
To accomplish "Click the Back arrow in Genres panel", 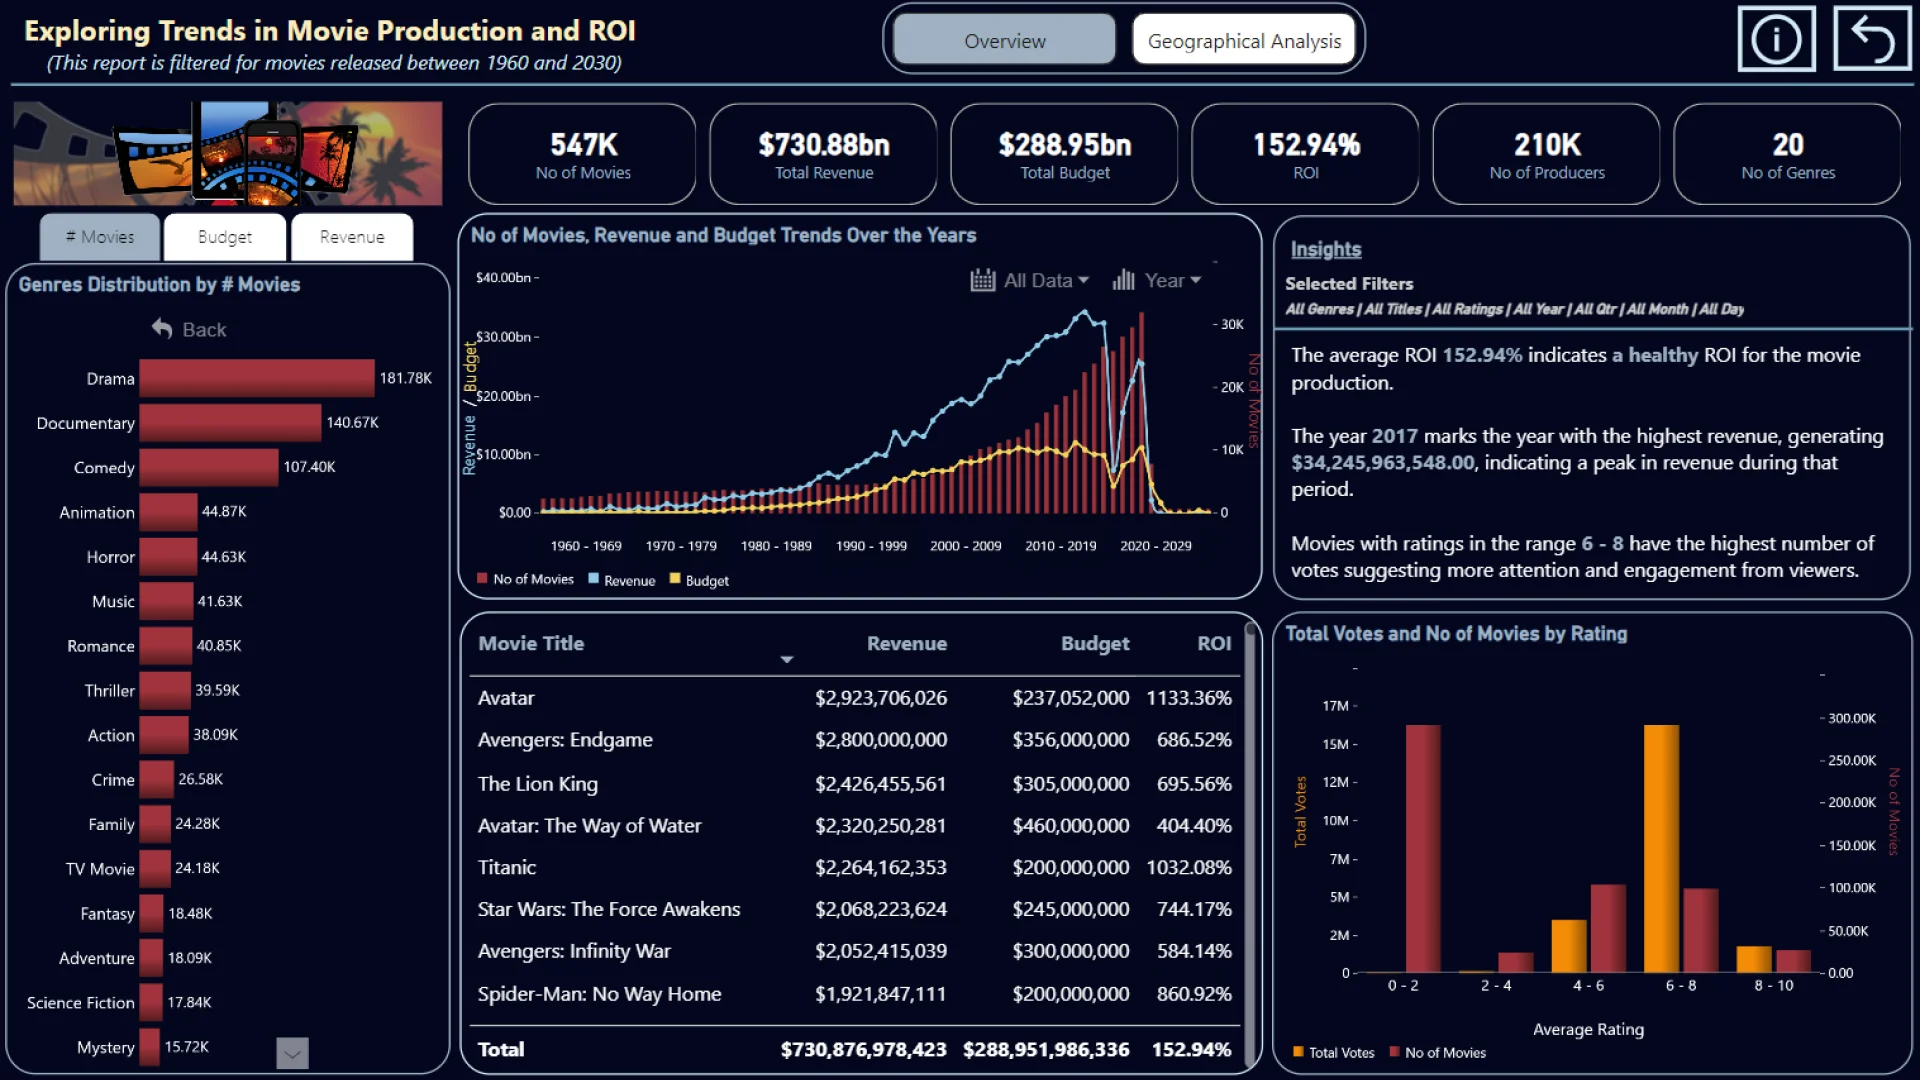I will [x=162, y=328].
